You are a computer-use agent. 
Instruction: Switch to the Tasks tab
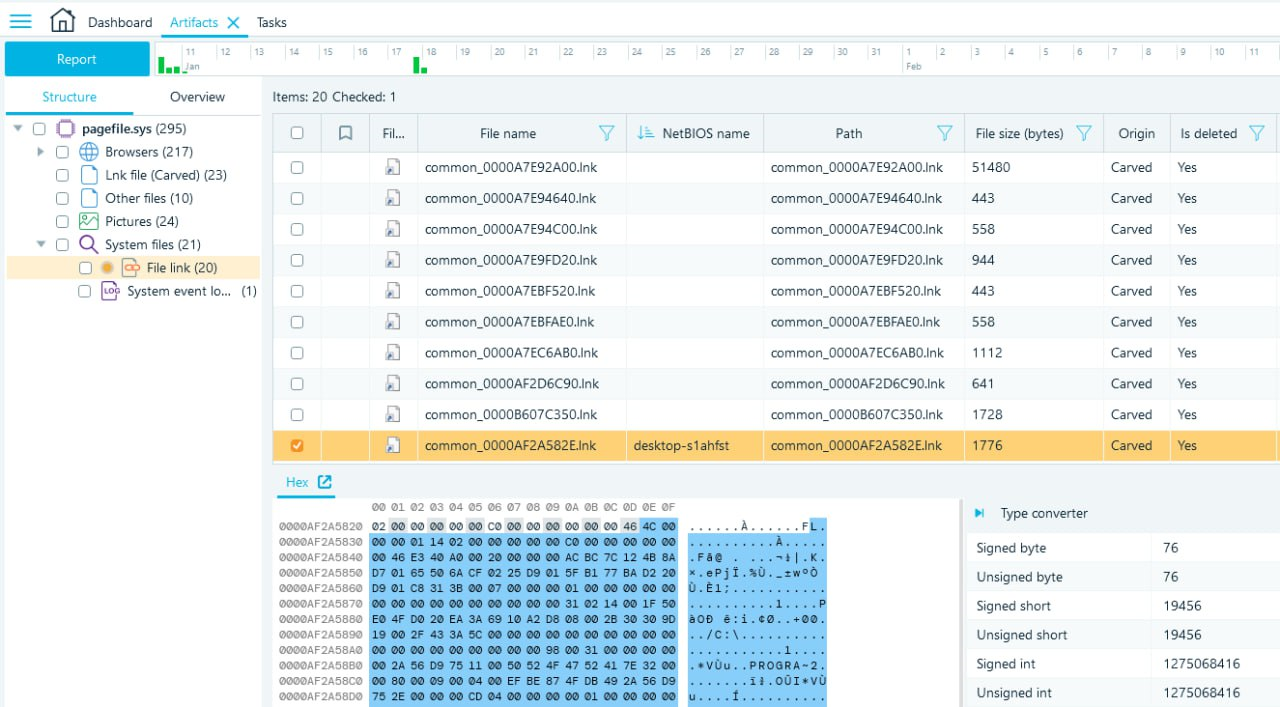click(x=271, y=22)
